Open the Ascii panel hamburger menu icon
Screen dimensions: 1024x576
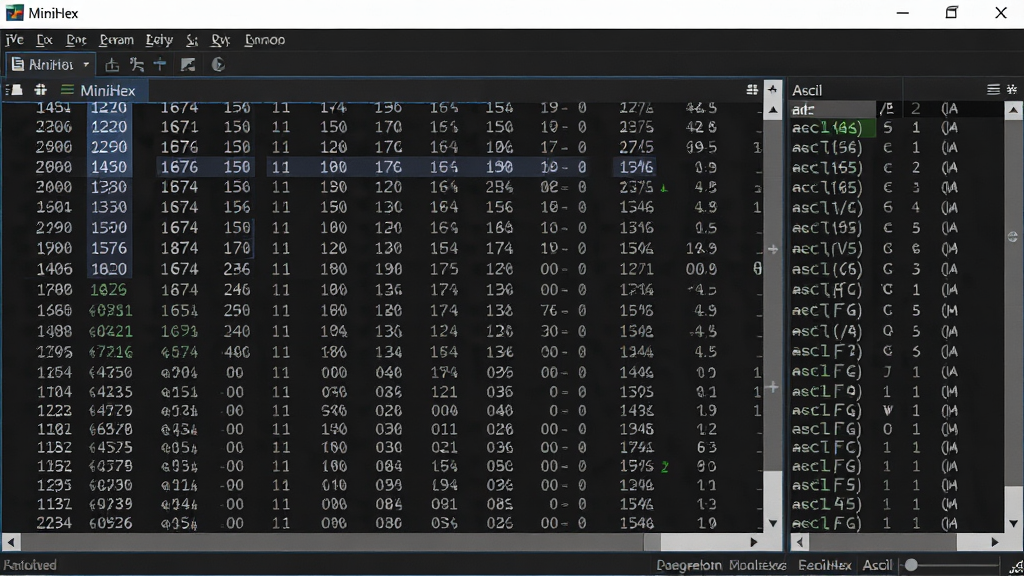pos(993,89)
